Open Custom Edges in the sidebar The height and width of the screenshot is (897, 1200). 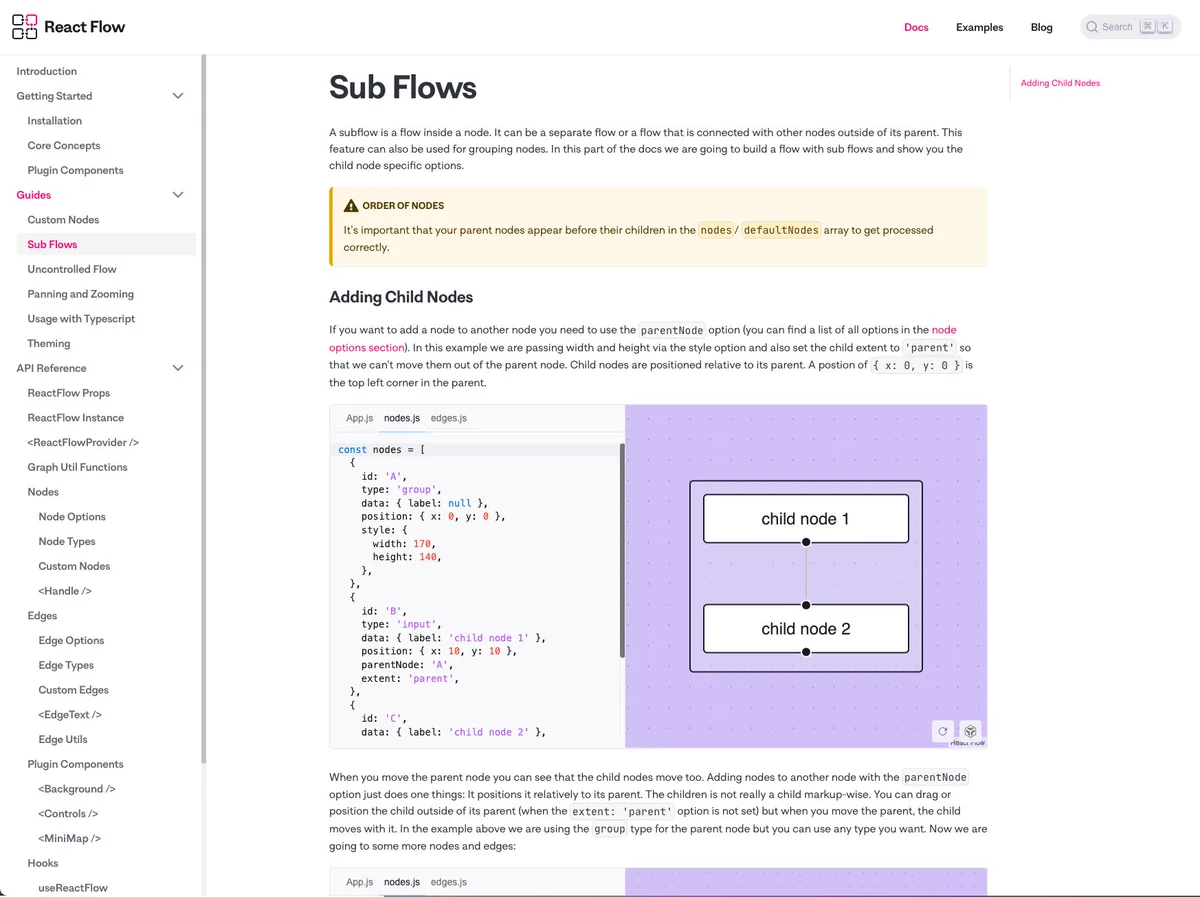pyautogui.click(x=73, y=690)
